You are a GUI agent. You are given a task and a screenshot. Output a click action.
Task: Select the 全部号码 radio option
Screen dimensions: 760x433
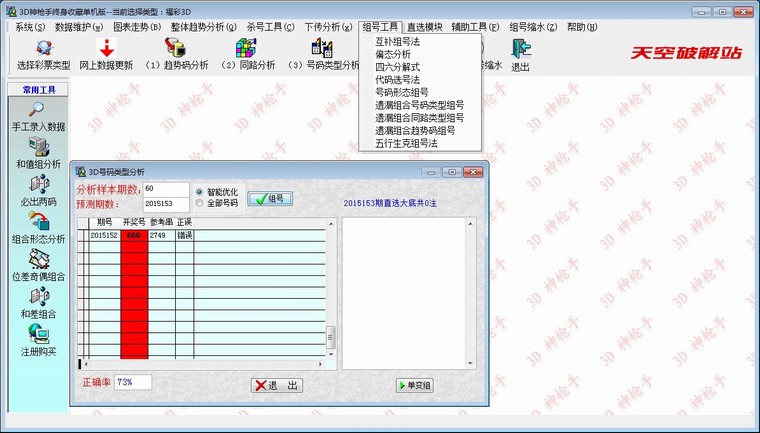(x=200, y=203)
